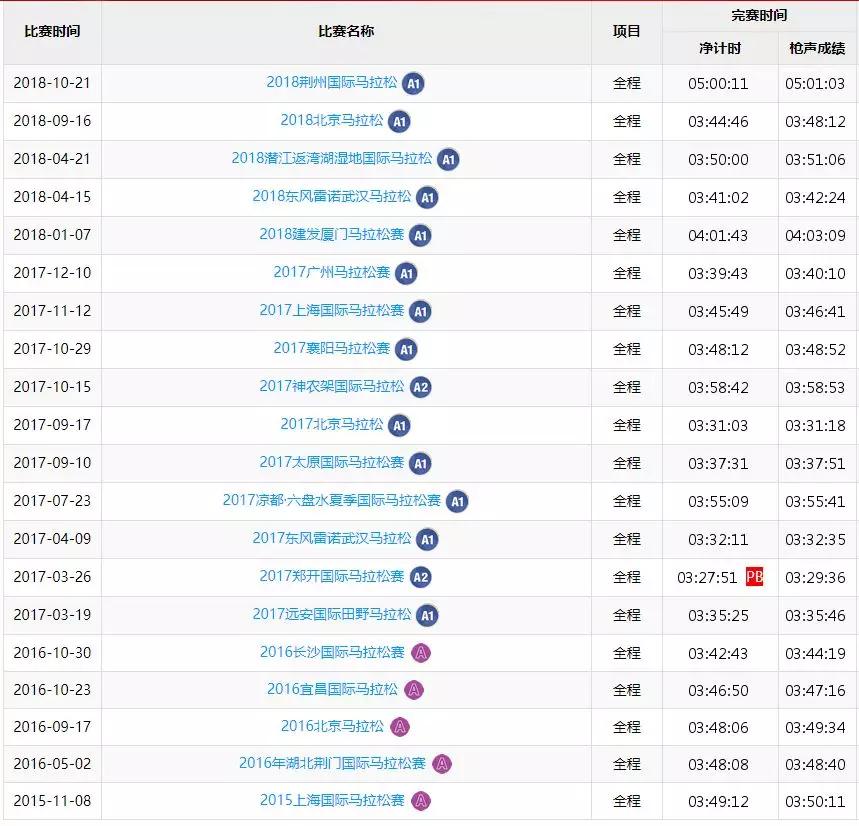Click A2 badge next to 2017郑开国际马拉松赛
The width and height of the screenshot is (859, 826).
point(420,577)
